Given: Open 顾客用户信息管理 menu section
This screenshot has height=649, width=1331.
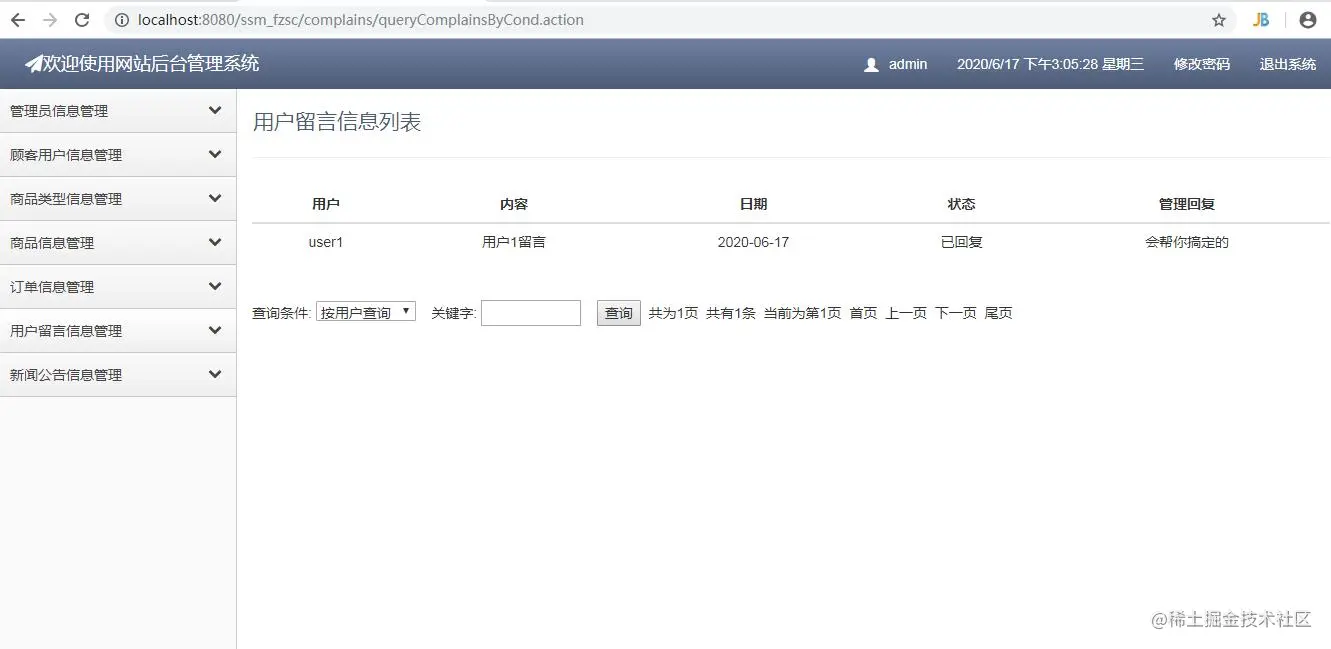Looking at the screenshot, I should [x=118, y=155].
